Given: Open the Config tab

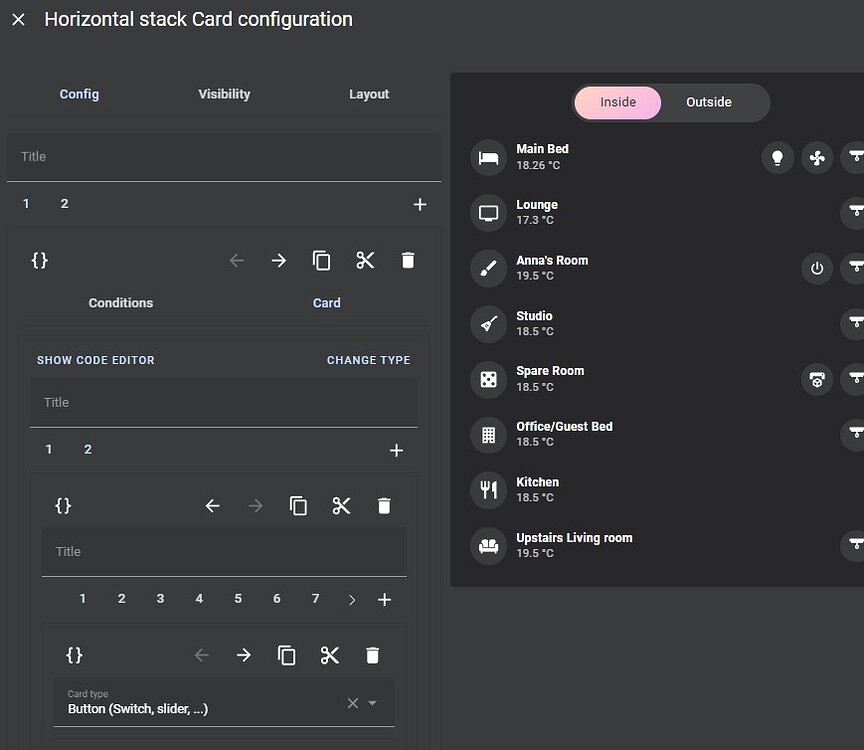Looking at the screenshot, I should [x=79, y=94].
